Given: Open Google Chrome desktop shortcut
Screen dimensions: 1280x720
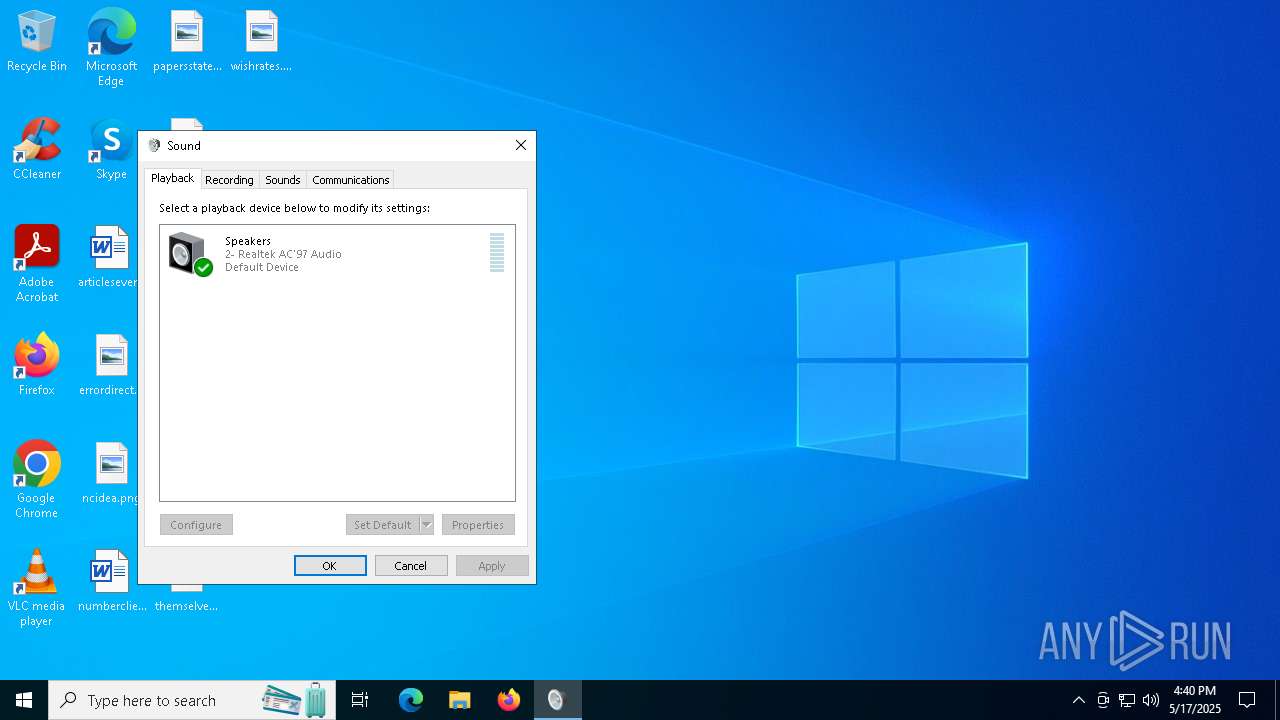Looking at the screenshot, I should pyautogui.click(x=37, y=479).
